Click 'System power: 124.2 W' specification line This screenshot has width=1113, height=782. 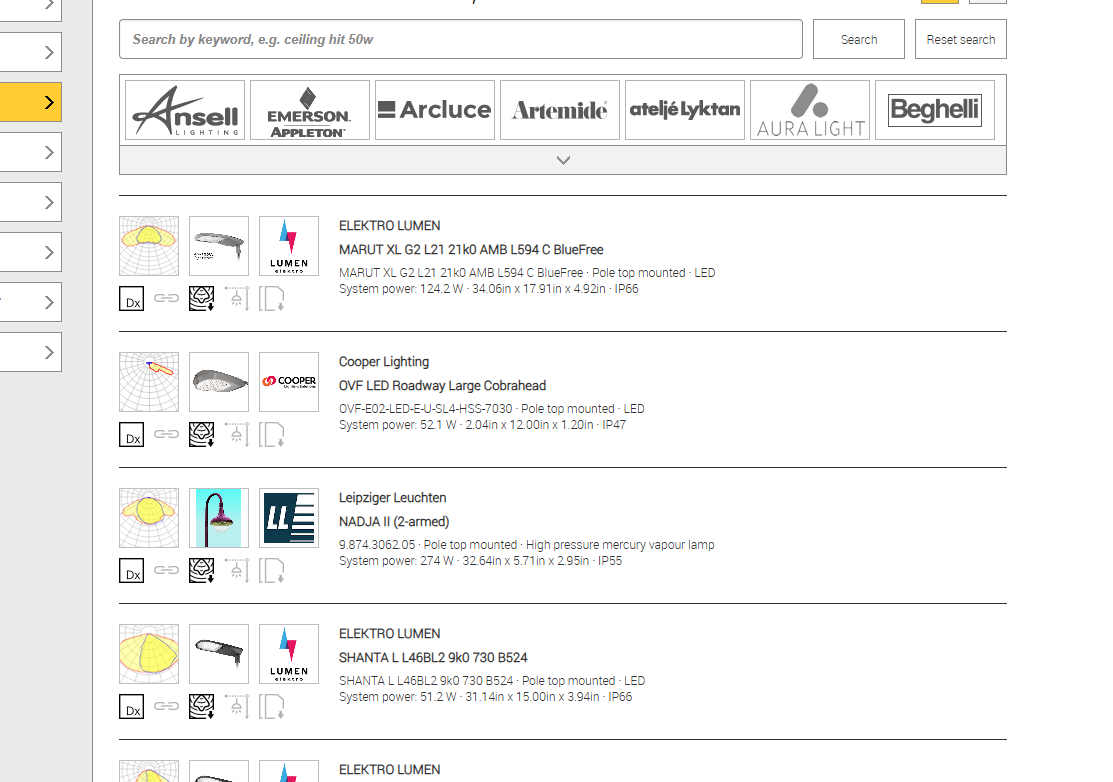488,289
